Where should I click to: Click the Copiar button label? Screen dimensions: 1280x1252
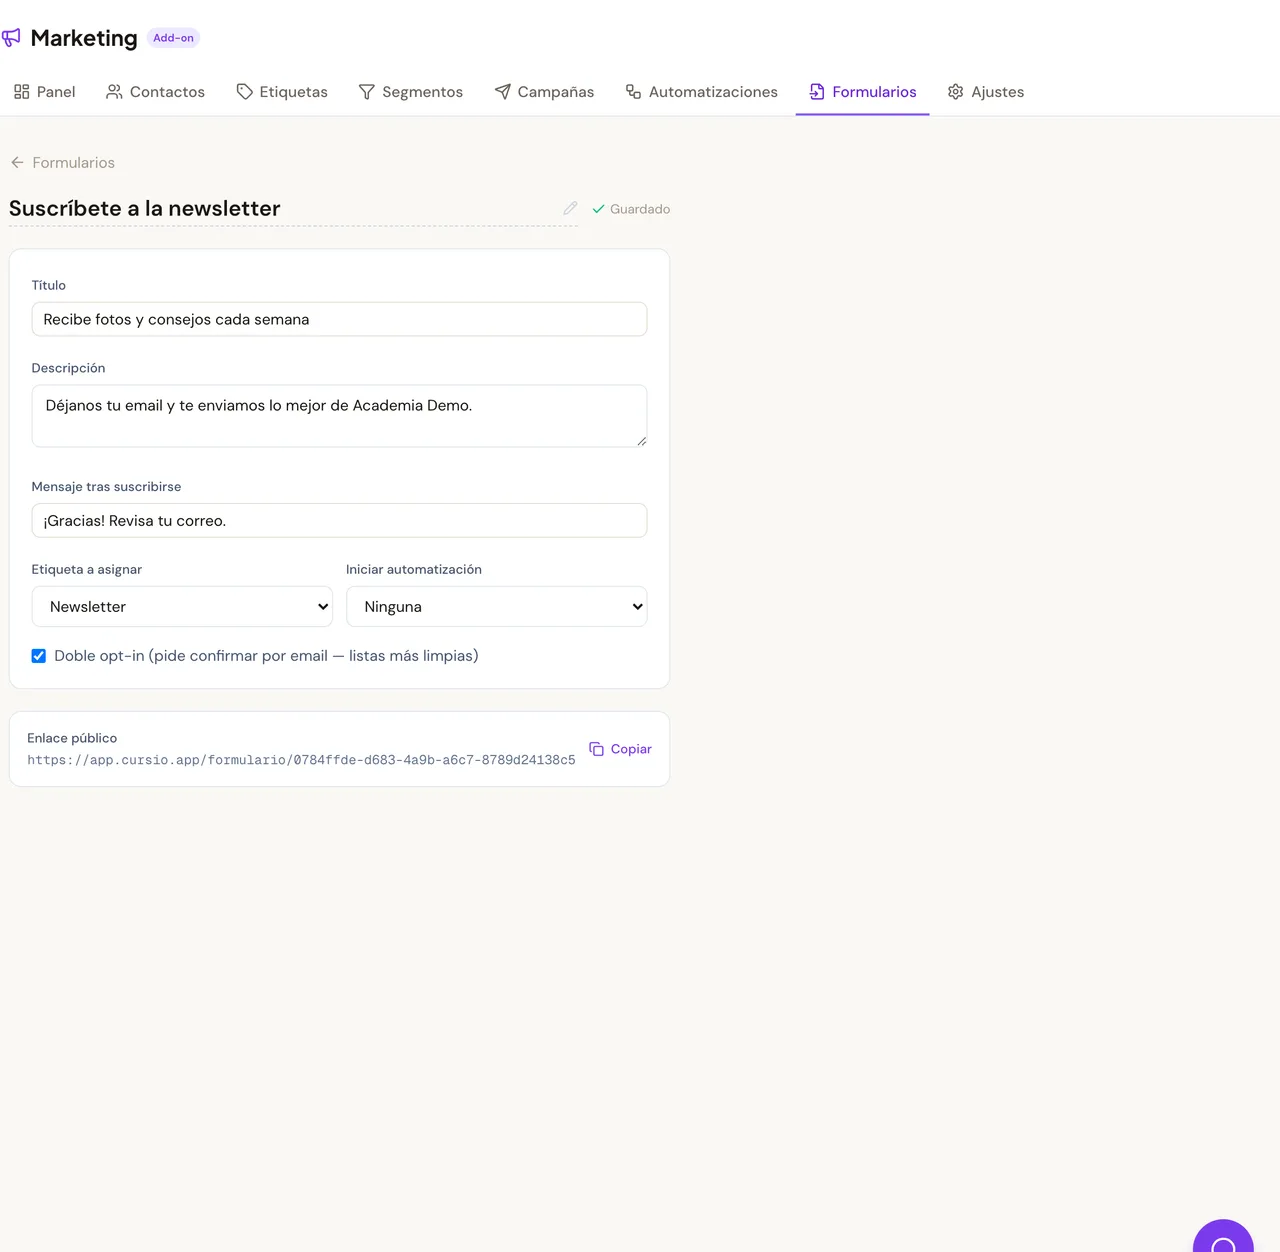(x=631, y=749)
